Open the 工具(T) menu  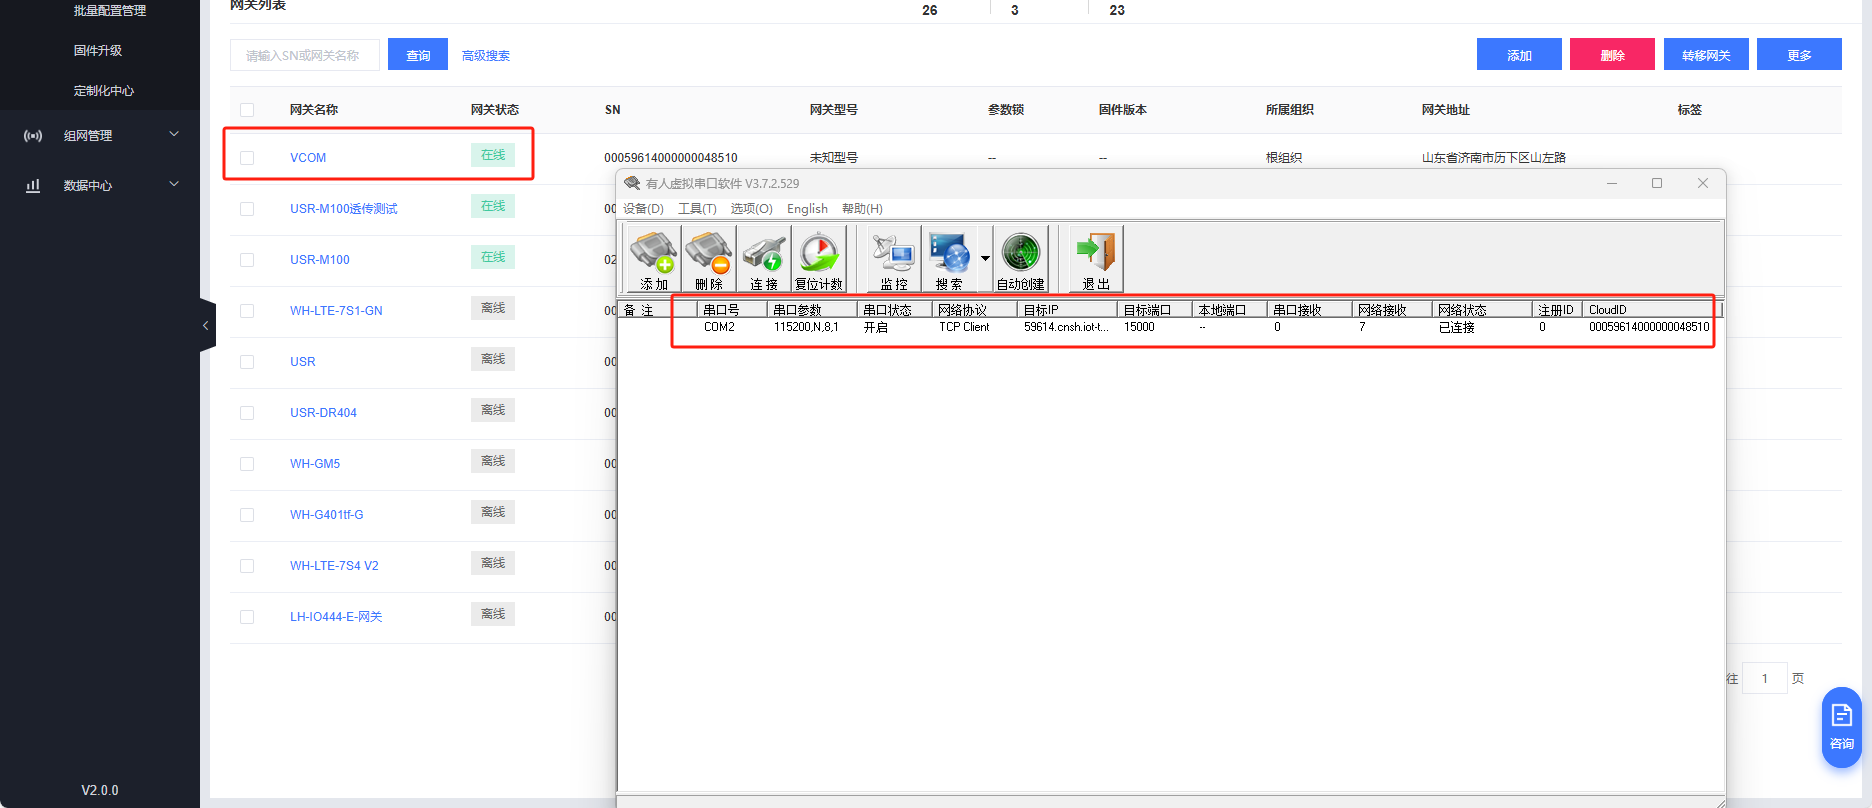pyautogui.click(x=697, y=209)
